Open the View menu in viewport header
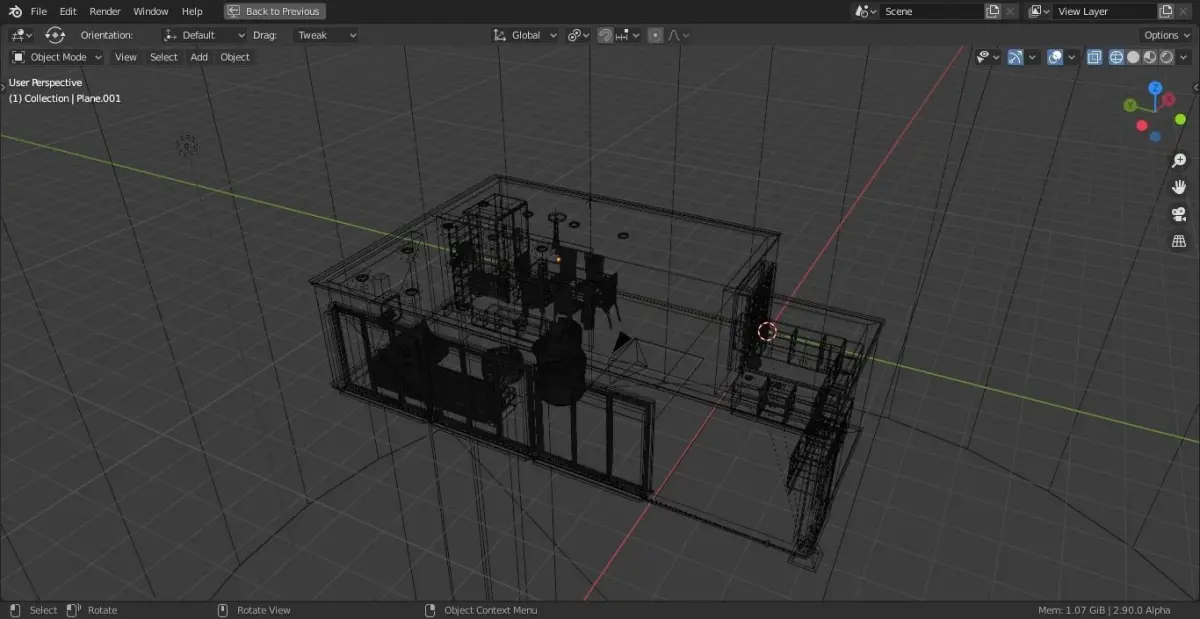Viewport: 1200px width, 619px height. [126, 57]
